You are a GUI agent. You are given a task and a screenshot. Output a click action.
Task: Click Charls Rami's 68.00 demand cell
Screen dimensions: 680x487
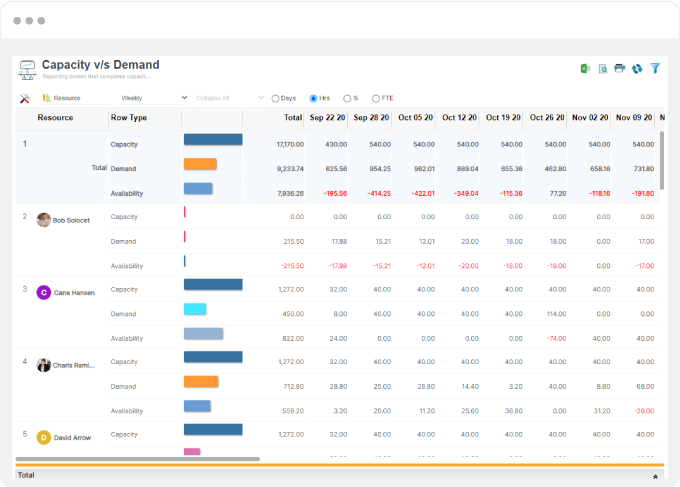point(645,386)
